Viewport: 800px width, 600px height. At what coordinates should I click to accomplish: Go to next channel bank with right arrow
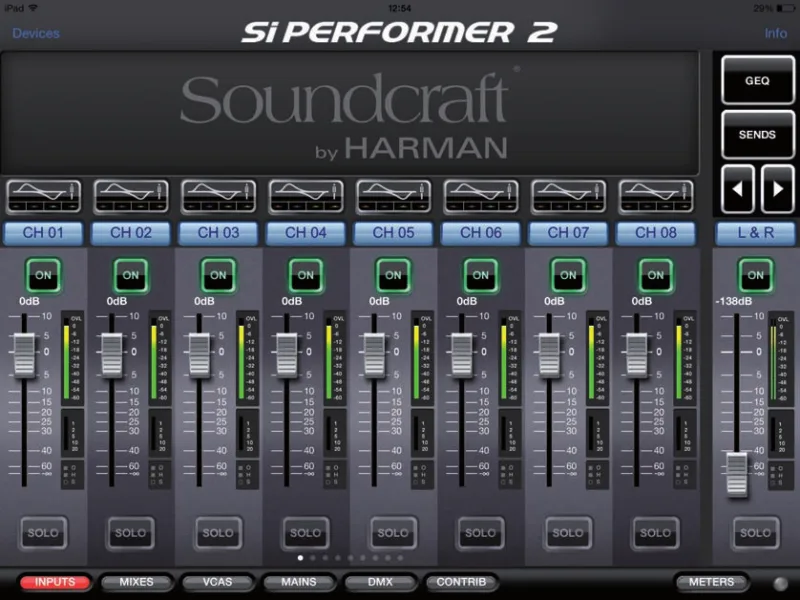(778, 189)
